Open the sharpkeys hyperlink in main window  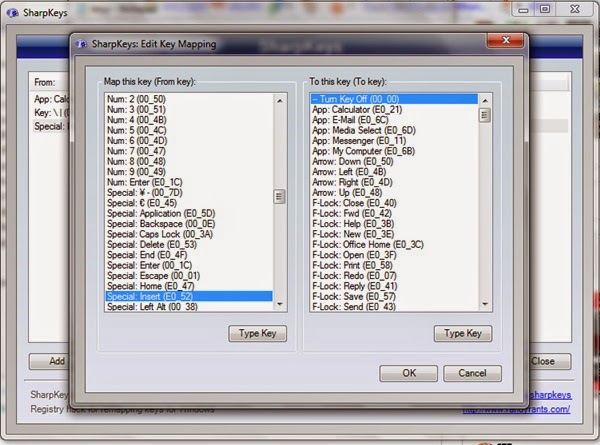pos(551,394)
